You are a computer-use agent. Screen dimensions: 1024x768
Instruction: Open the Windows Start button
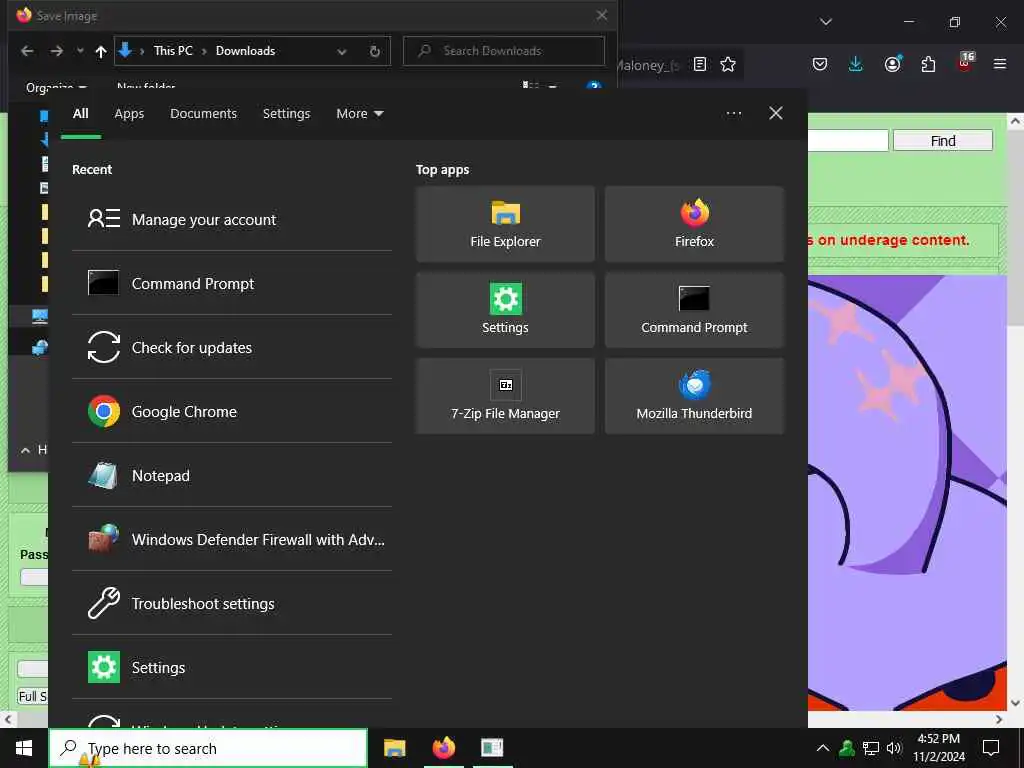tap(24, 748)
